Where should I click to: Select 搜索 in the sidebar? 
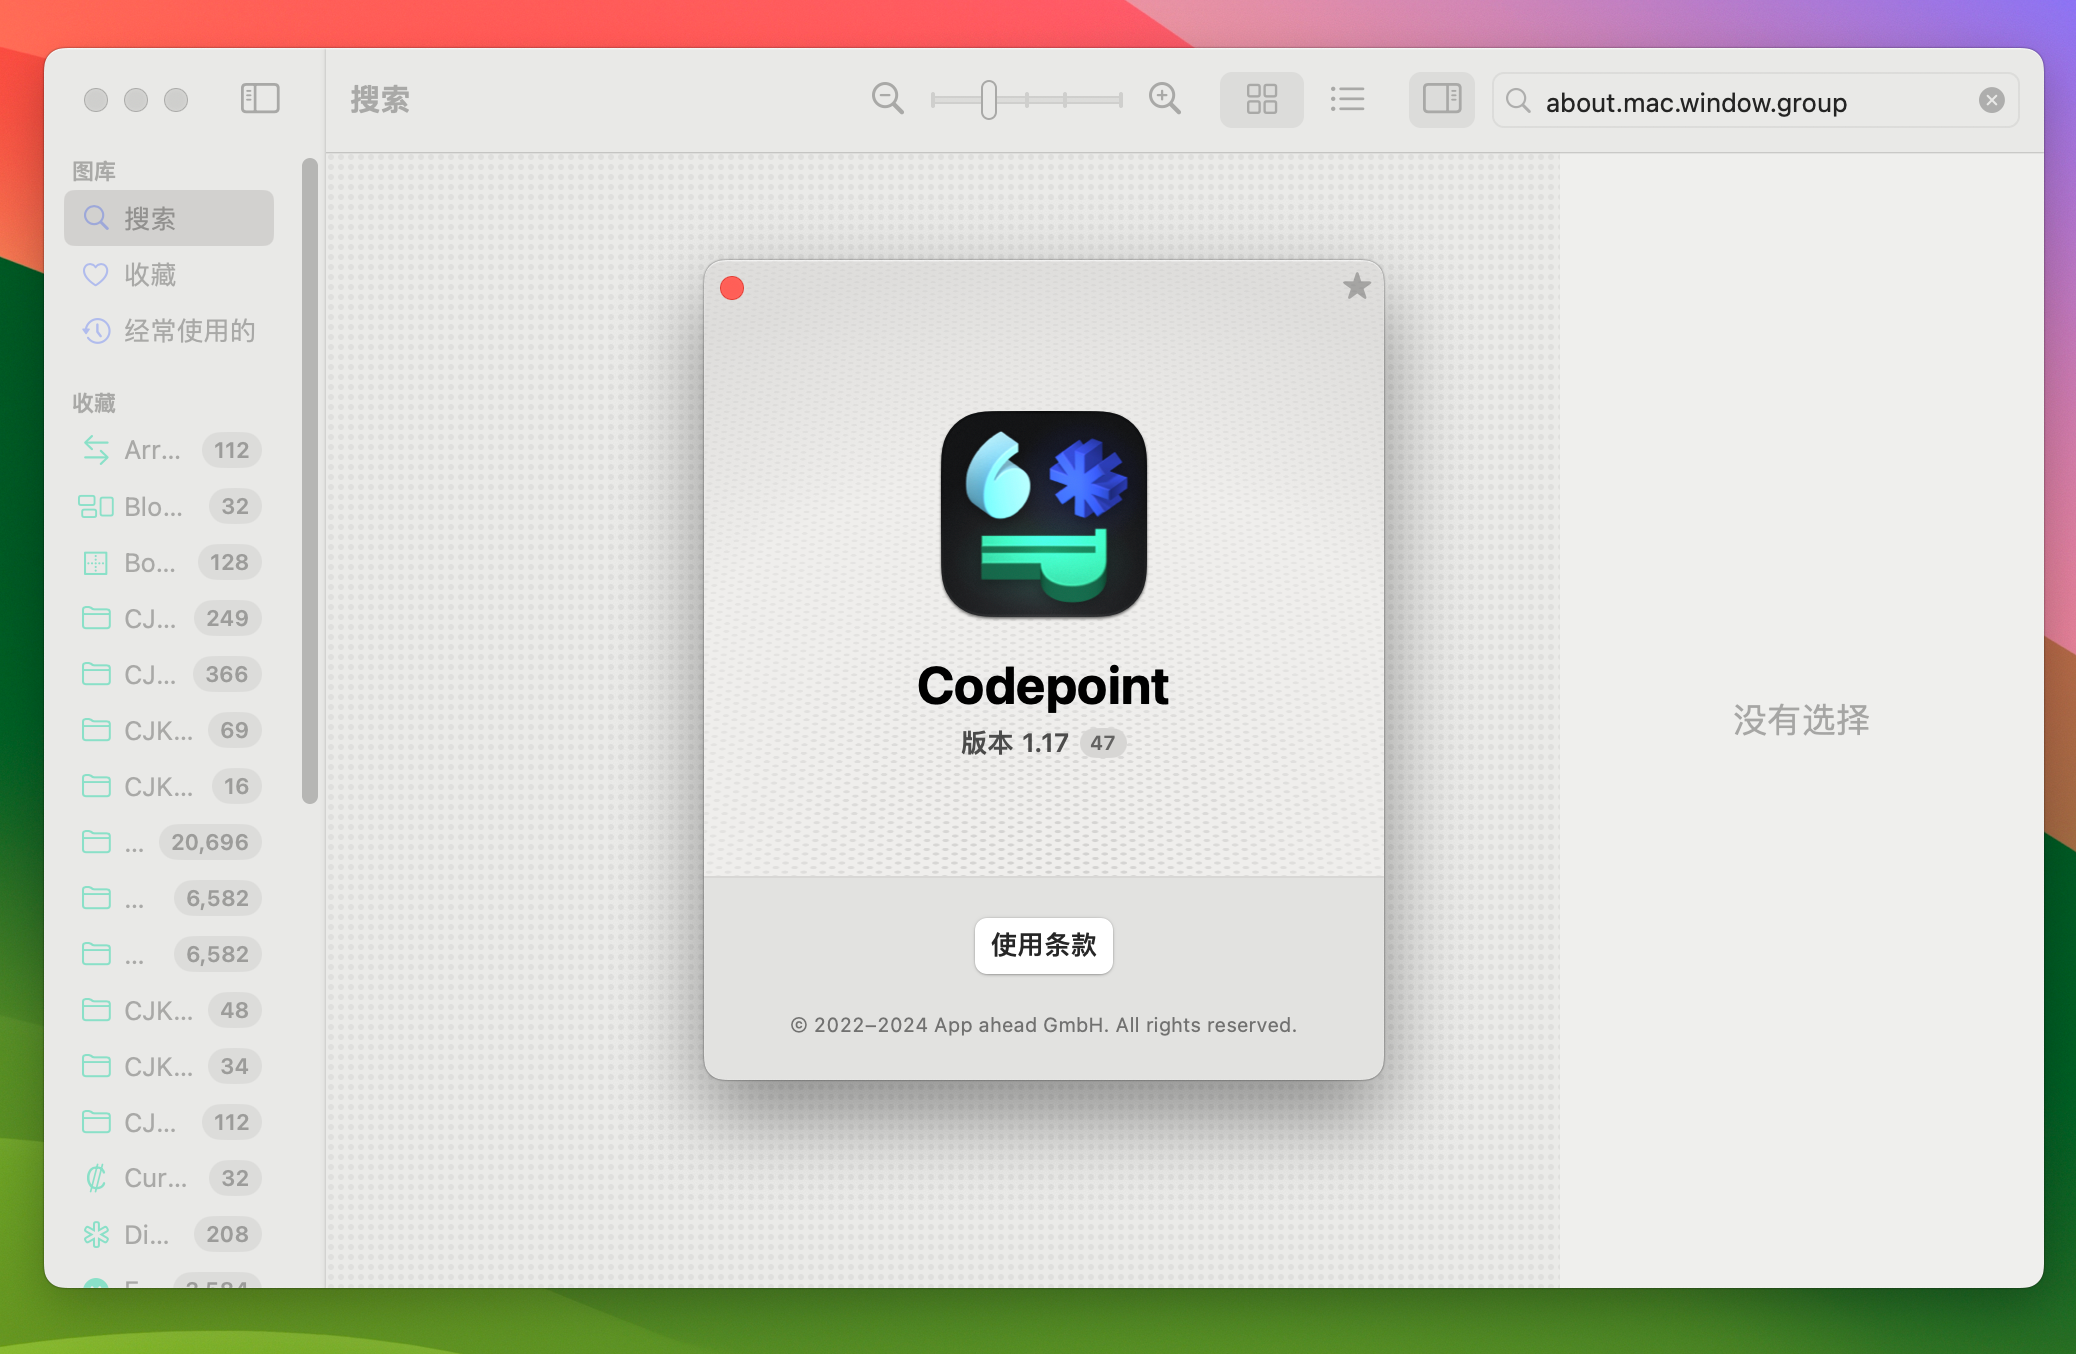pos(169,218)
